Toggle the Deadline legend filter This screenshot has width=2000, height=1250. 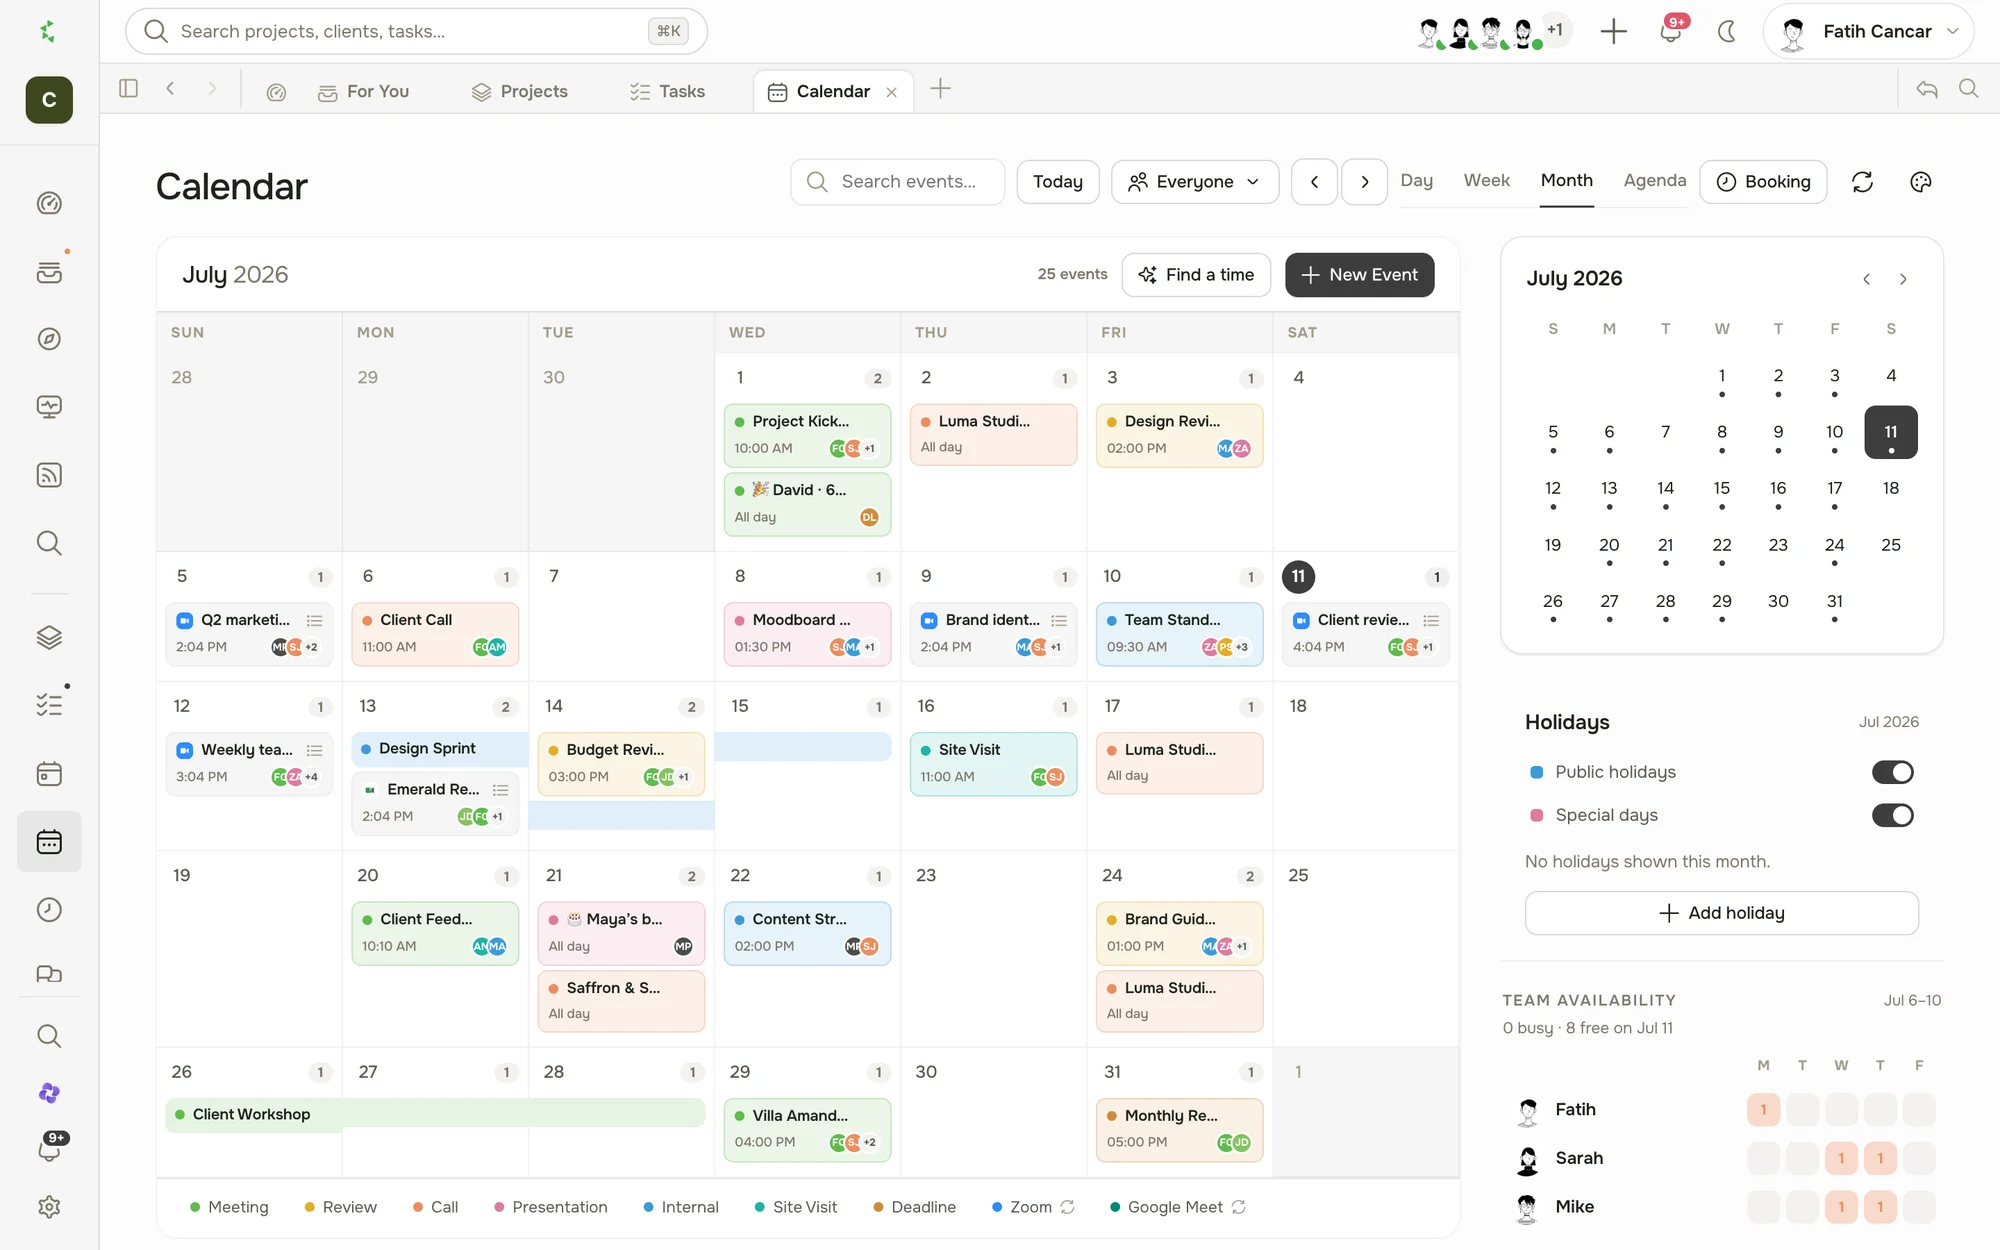(x=914, y=1207)
